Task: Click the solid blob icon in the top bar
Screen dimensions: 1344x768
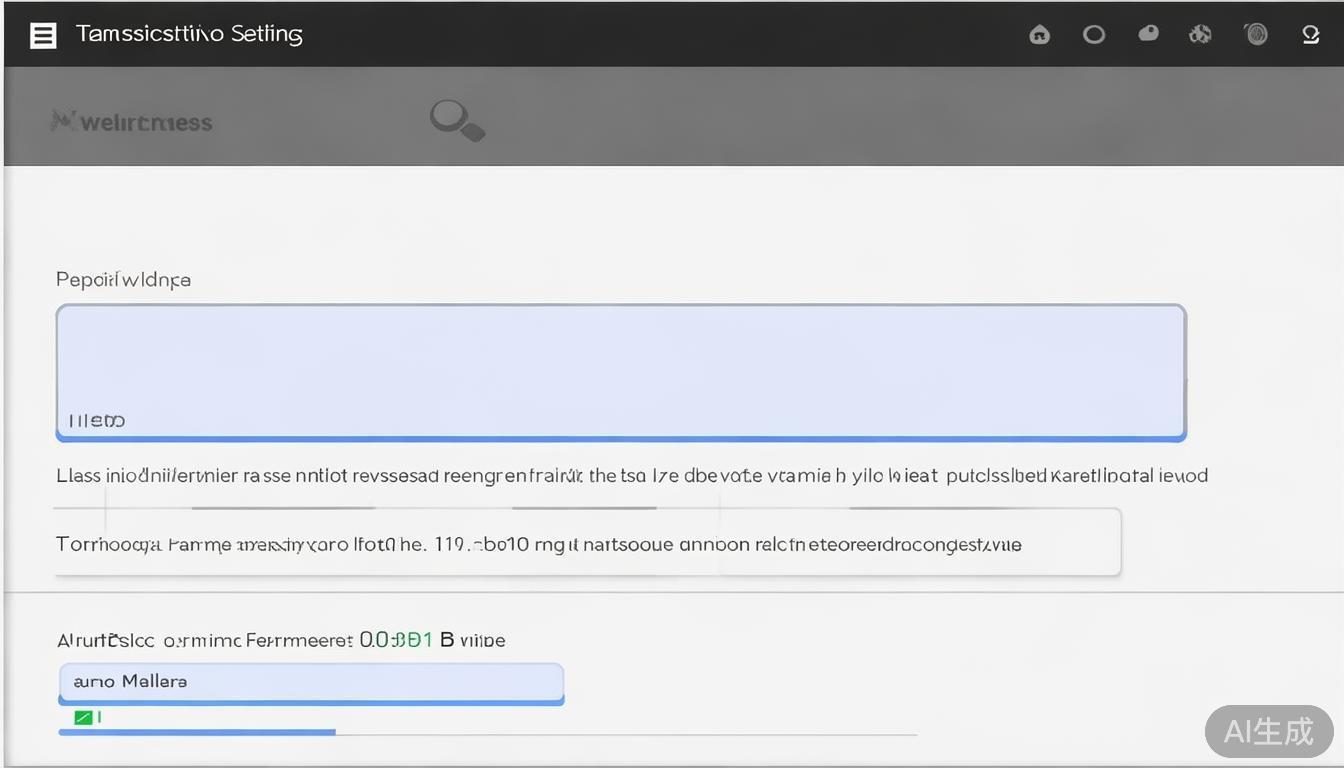Action: point(1148,34)
